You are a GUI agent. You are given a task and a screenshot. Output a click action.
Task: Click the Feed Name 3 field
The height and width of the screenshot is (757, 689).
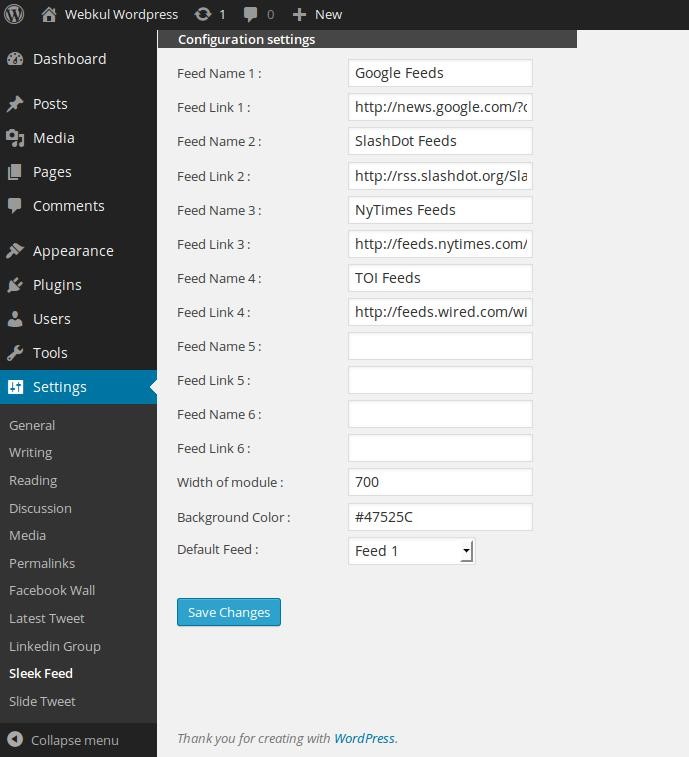click(440, 210)
